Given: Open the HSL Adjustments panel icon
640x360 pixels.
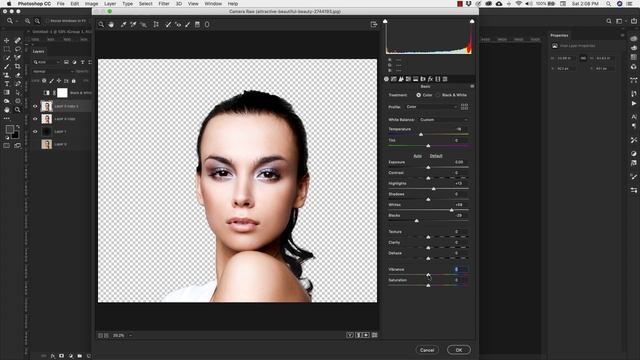Looking at the screenshot, I should pyautogui.click(x=408, y=79).
